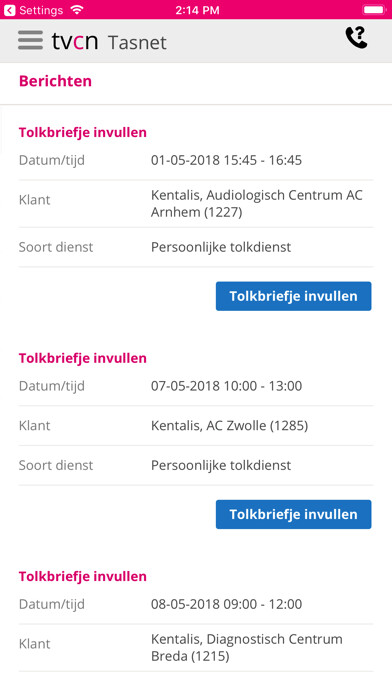Viewport: 392px width, 696px height.
Task: Open the first Tolkbriefje invullen heading
Action: tap(83, 132)
